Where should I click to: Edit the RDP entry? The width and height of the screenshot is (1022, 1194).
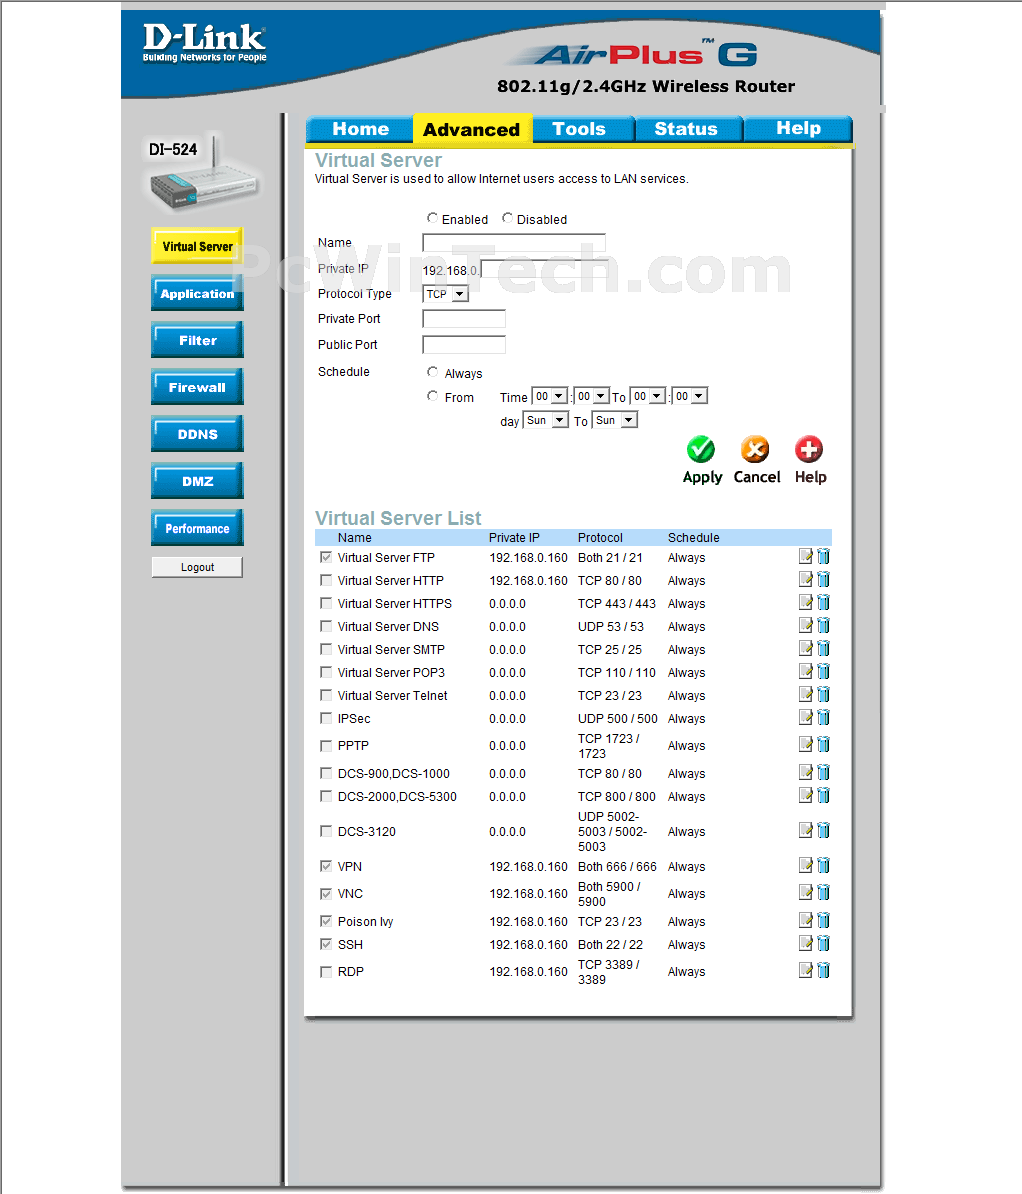click(x=806, y=970)
